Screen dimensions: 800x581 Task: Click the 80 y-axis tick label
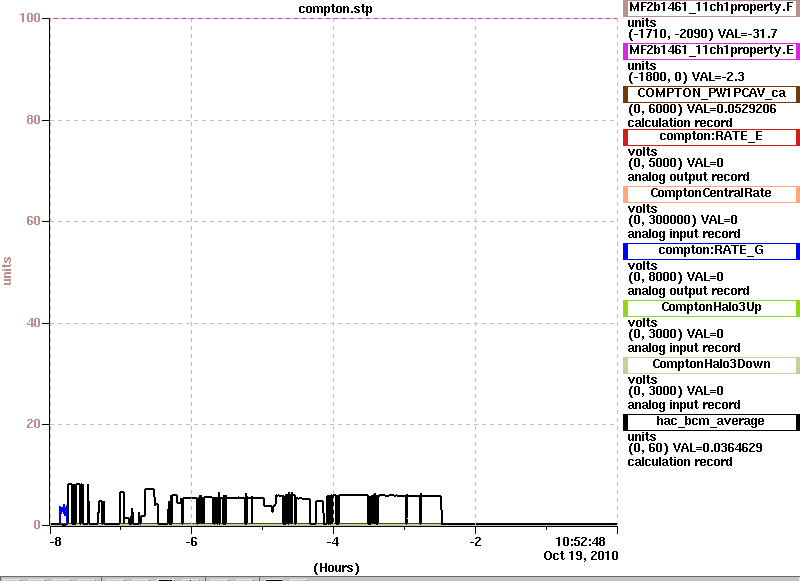point(33,120)
